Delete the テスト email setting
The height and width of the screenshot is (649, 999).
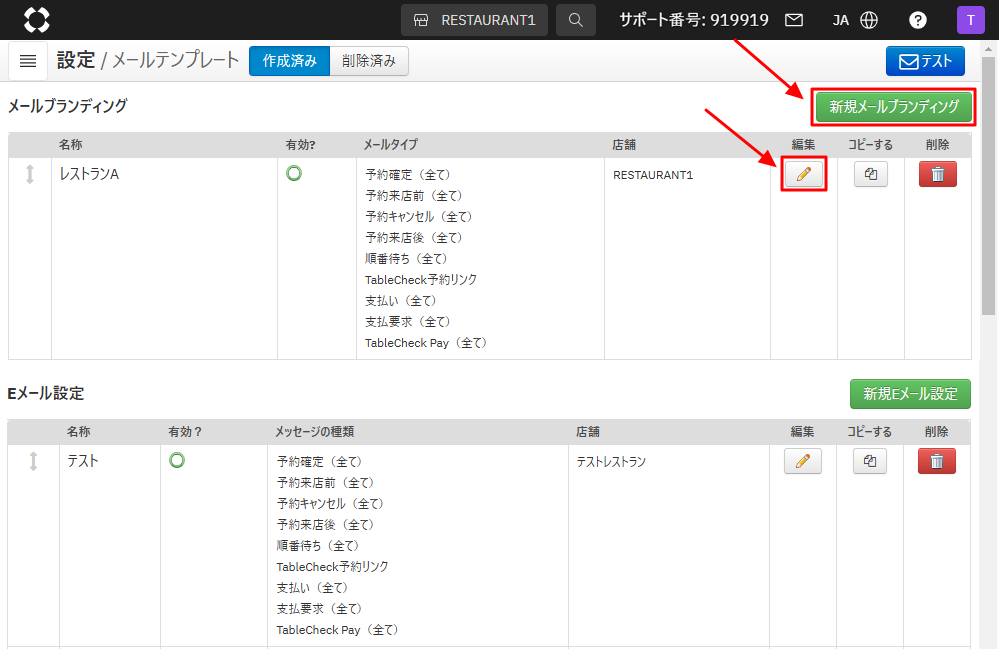937,461
